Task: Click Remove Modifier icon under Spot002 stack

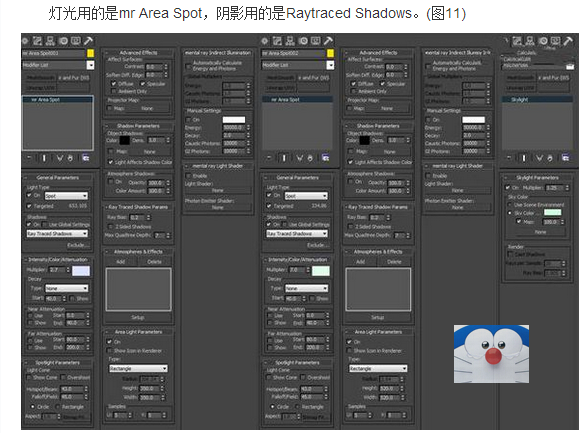Action: [x=310, y=158]
